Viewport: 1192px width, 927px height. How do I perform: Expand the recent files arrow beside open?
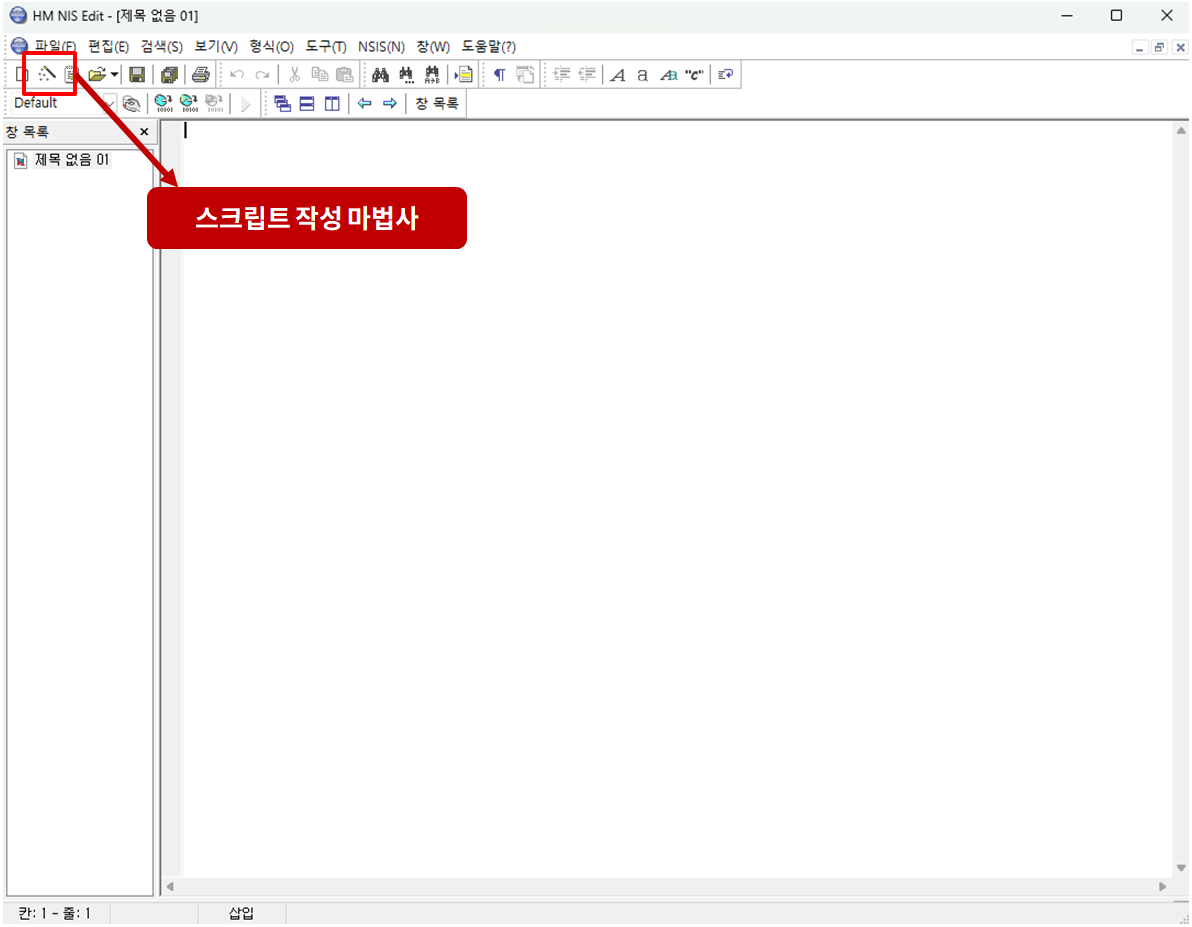(x=114, y=75)
